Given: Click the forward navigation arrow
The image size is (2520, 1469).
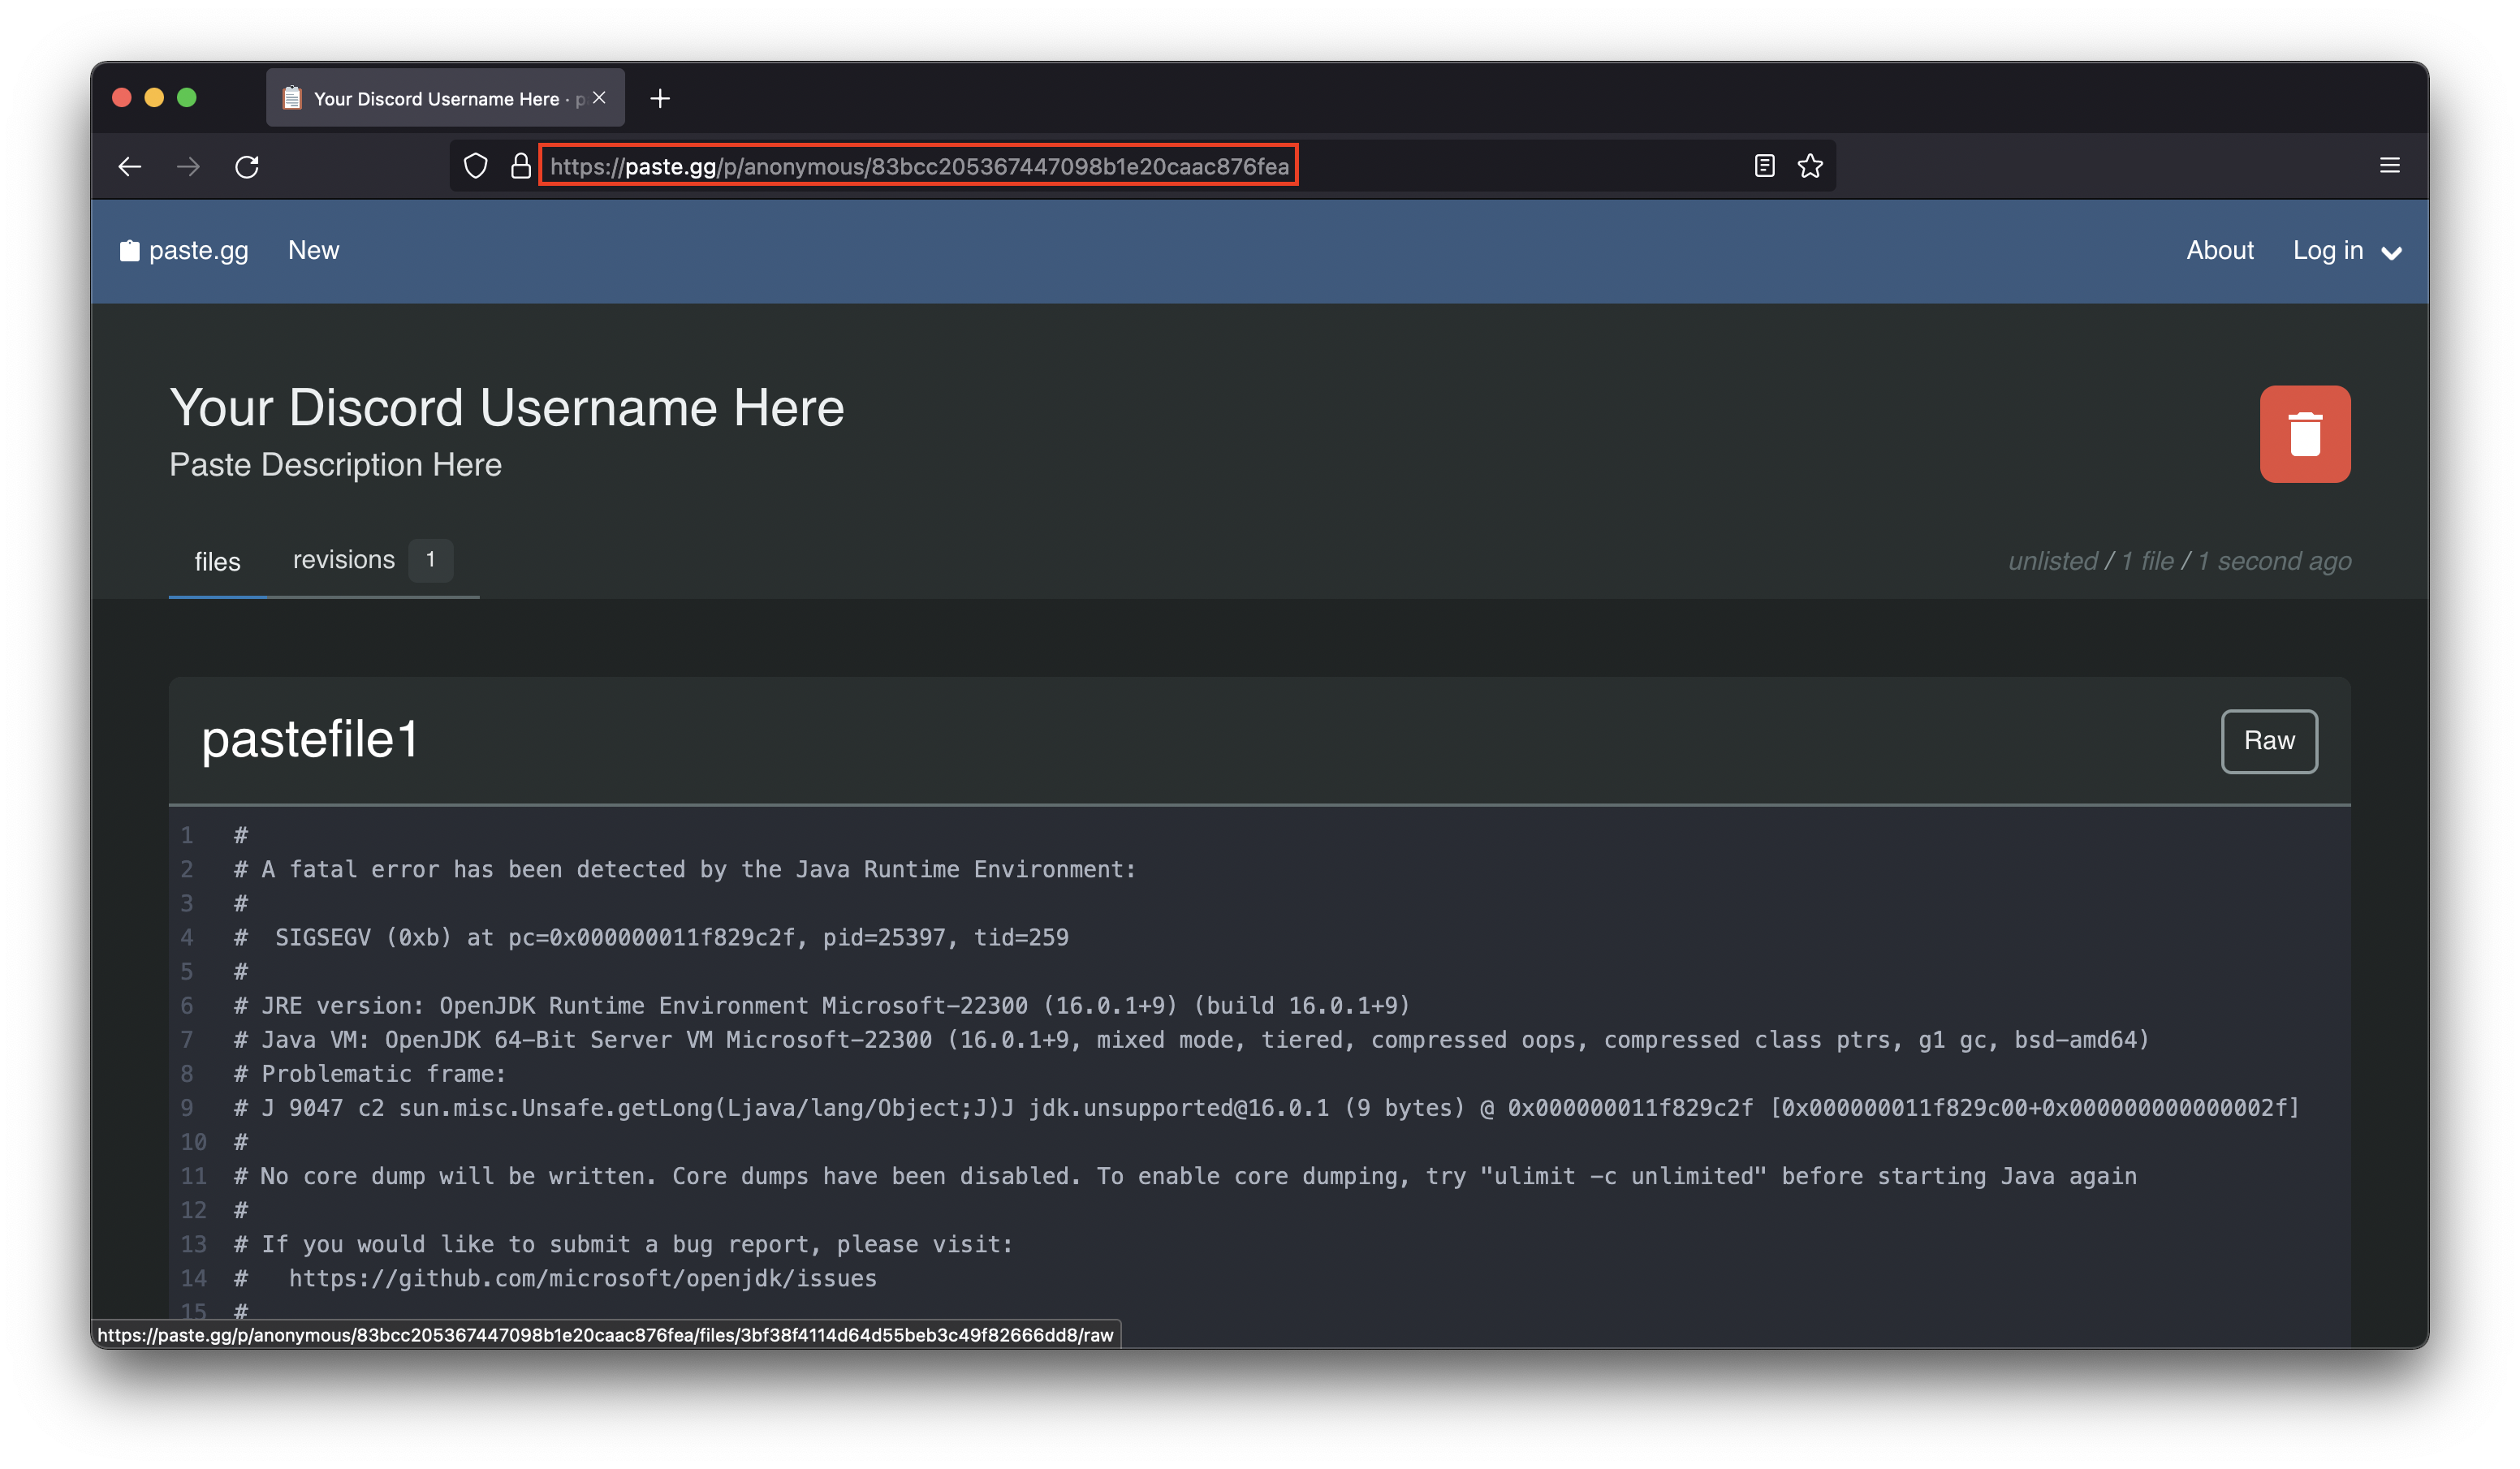Looking at the screenshot, I should pyautogui.click(x=188, y=166).
